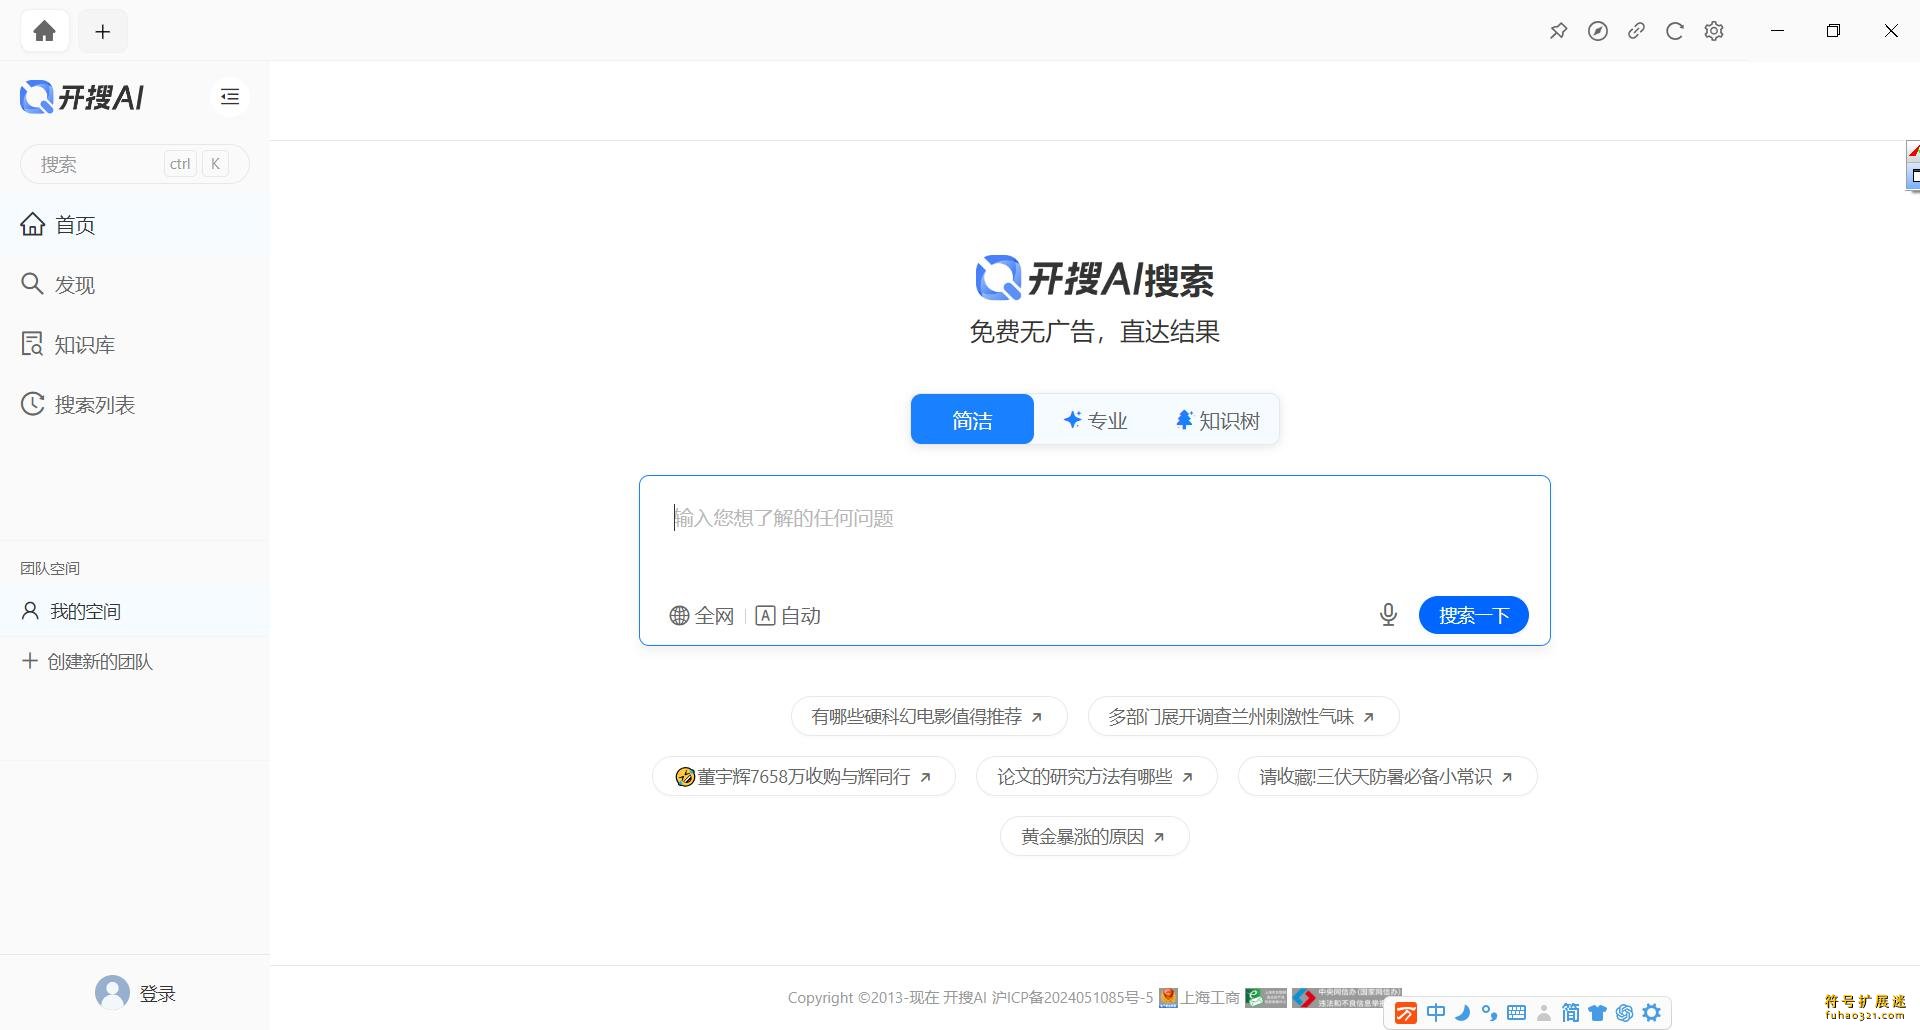The height and width of the screenshot is (1030, 1920).
Task: Toggle IME half-moon width icon
Action: (x=1463, y=1013)
